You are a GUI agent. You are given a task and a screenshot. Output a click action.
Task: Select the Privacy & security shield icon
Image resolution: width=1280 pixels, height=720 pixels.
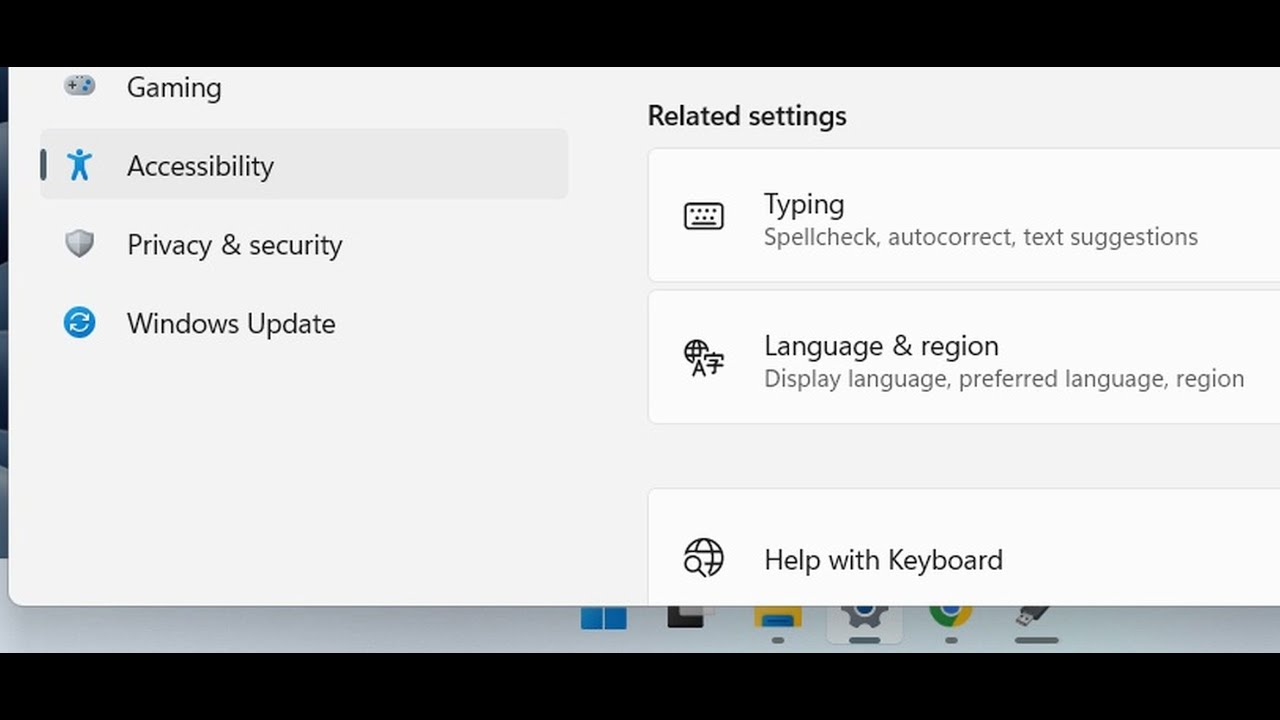click(x=79, y=244)
